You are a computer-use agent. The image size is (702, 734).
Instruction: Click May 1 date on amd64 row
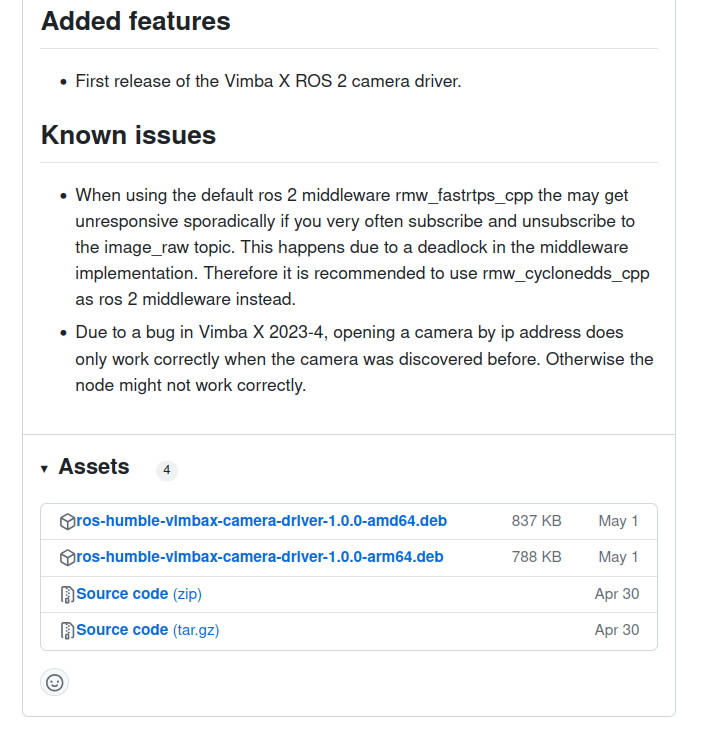618,521
